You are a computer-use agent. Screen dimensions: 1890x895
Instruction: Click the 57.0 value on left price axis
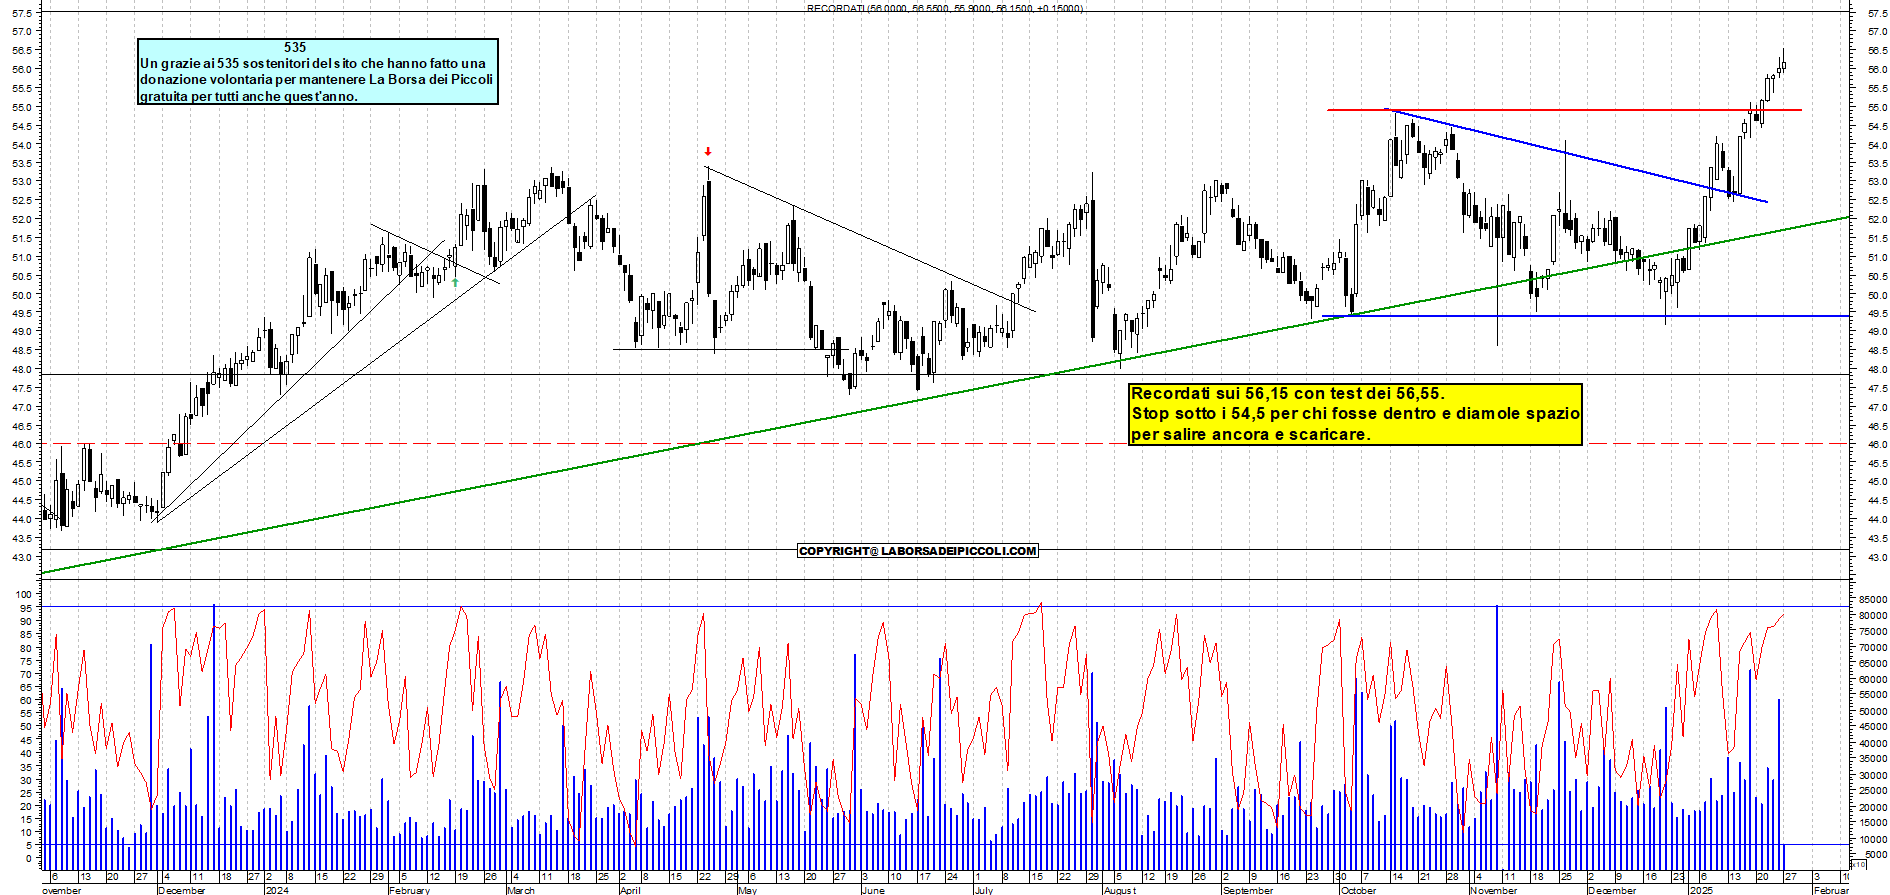21,31
